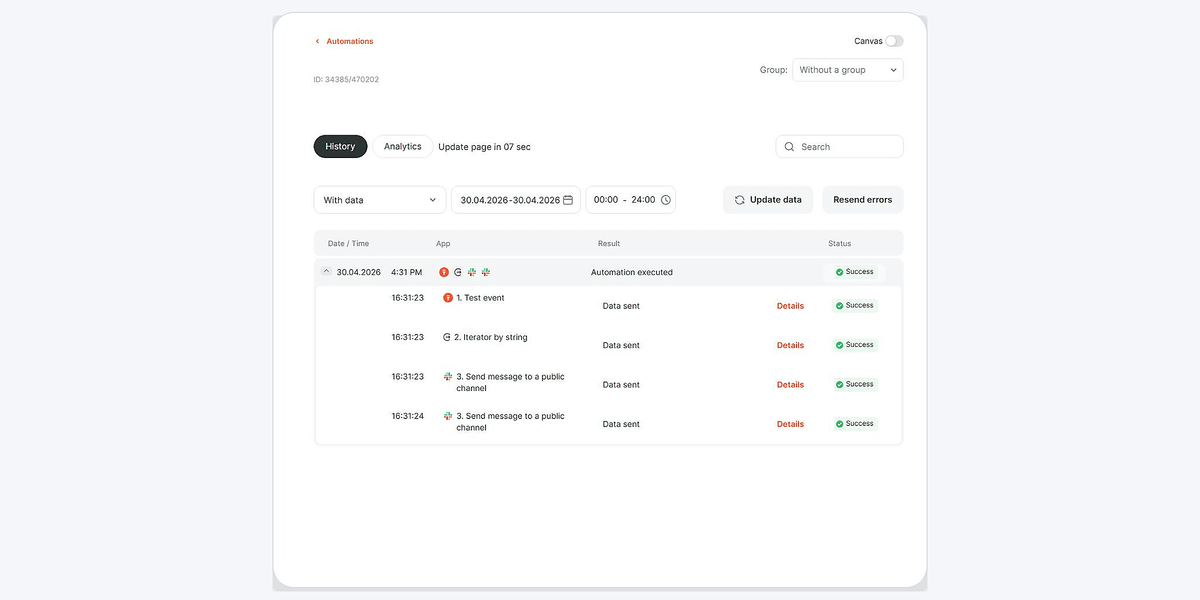Click the second Slack icon in the 4:31 PM summary row
1200x600 pixels.
coord(486,272)
